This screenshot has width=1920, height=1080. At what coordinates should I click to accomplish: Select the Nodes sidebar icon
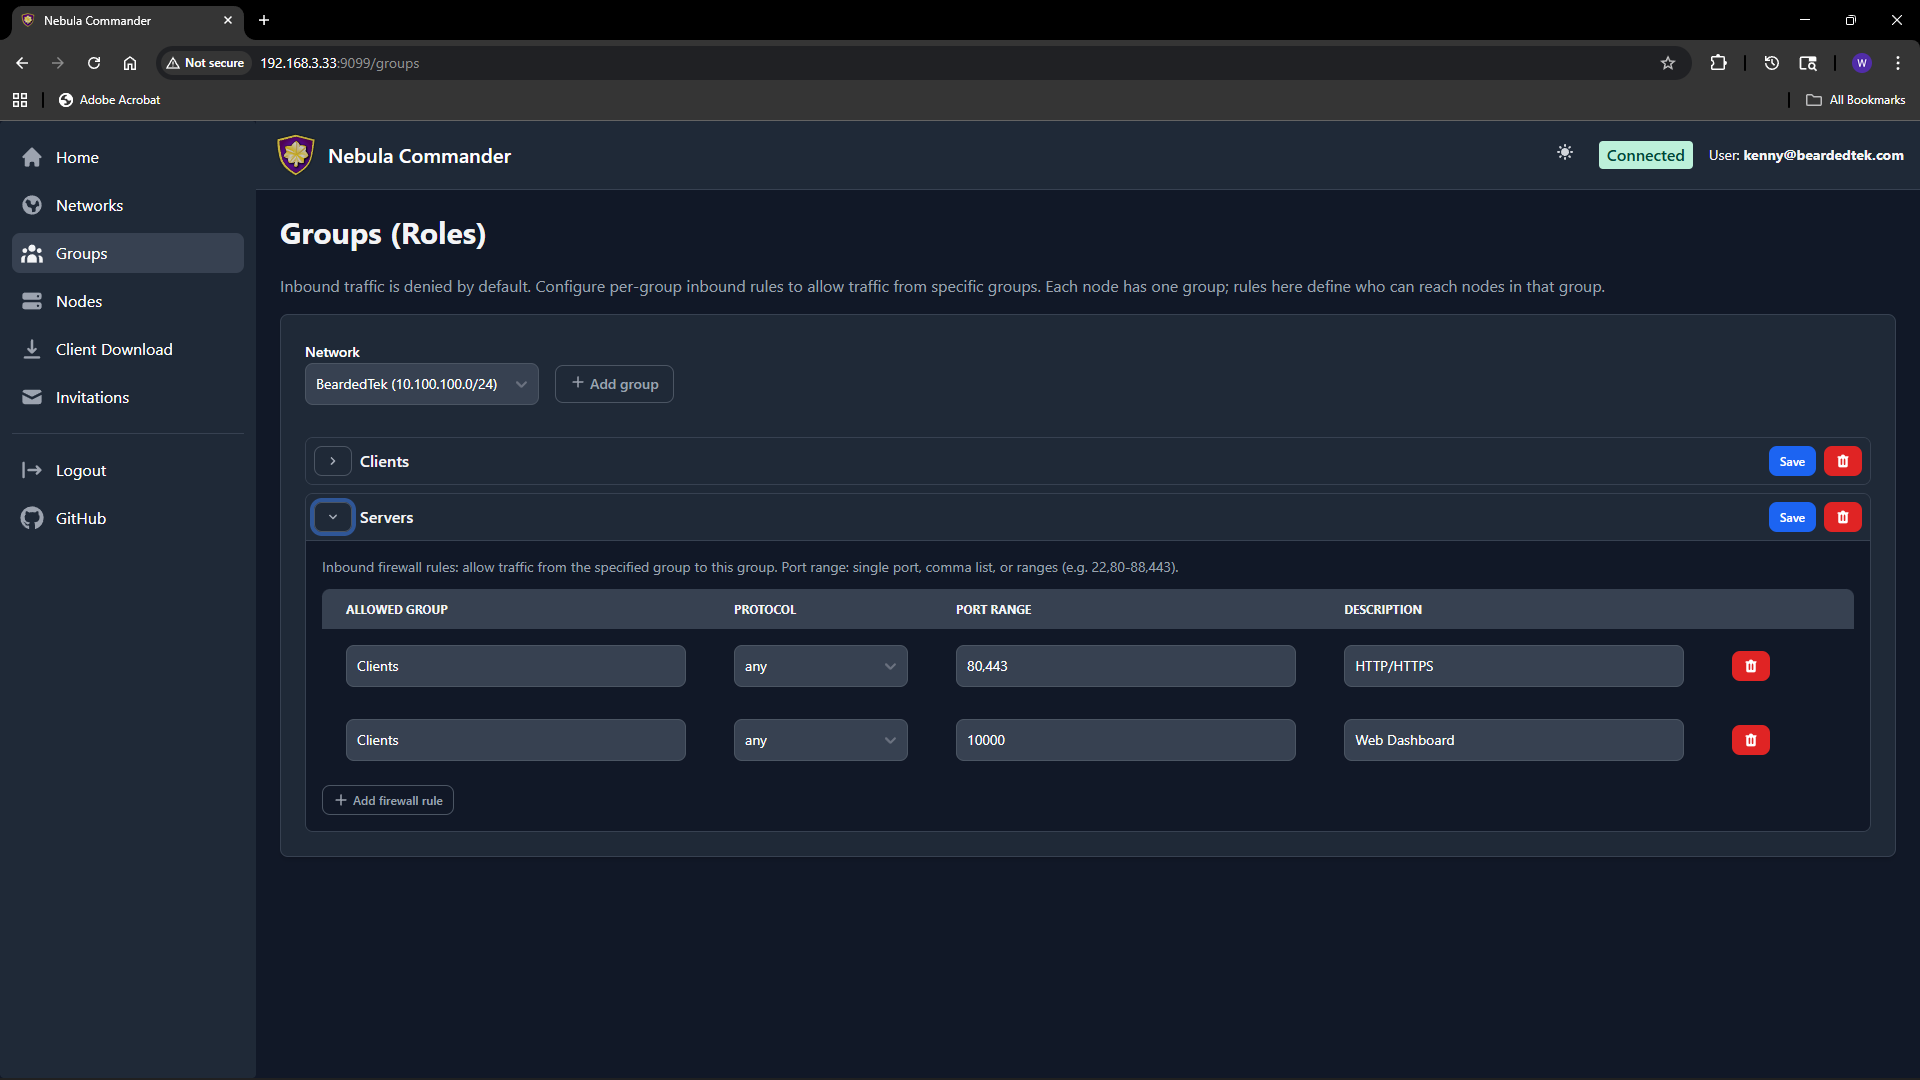pos(32,301)
